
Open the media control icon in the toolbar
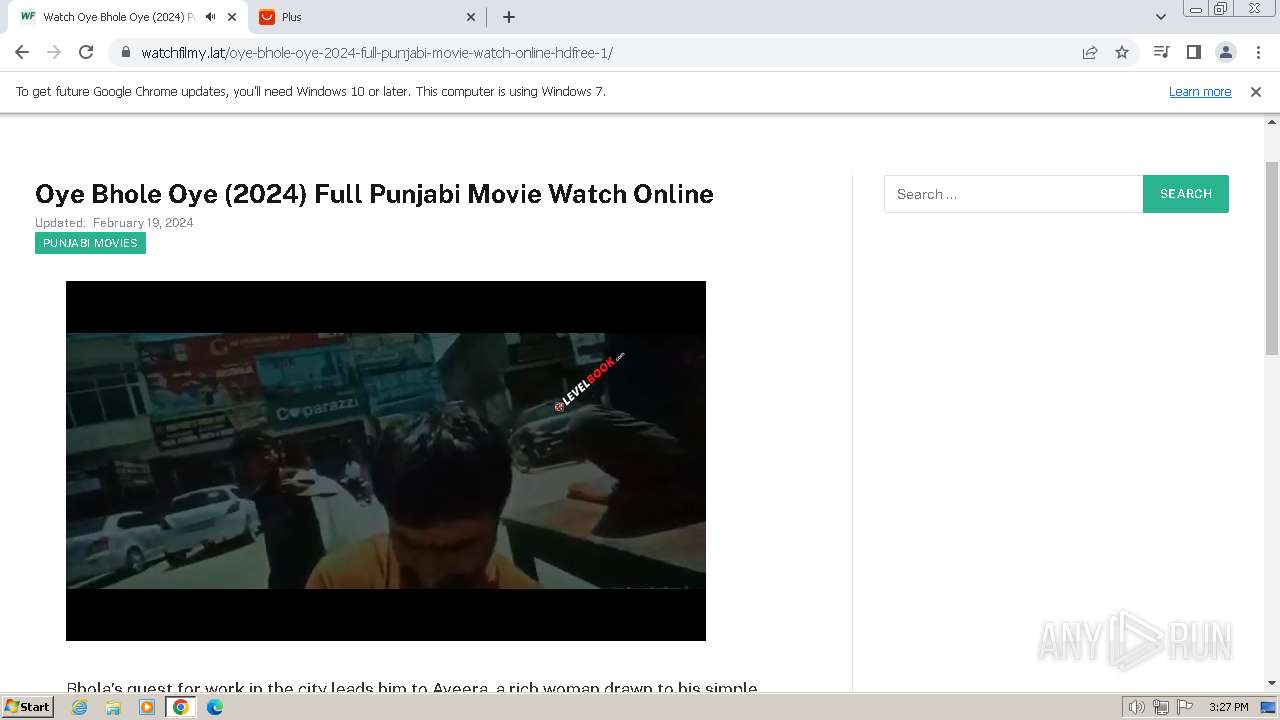pyautogui.click(x=1161, y=52)
